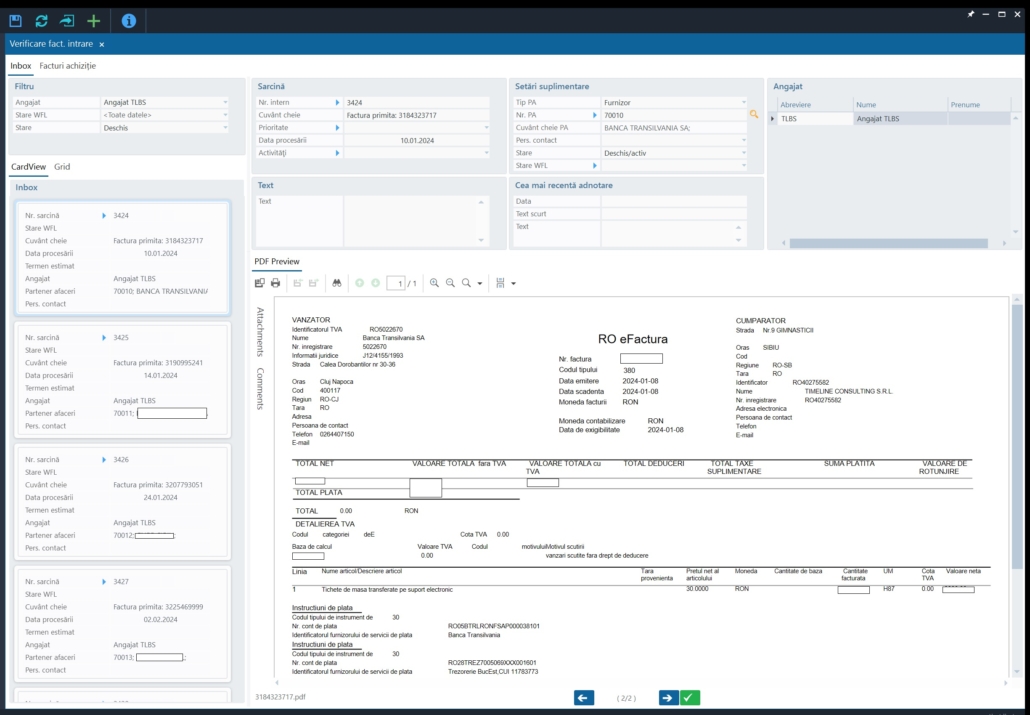The width and height of the screenshot is (1030, 715).
Task: Open the blue info icon
Action: coord(129,21)
